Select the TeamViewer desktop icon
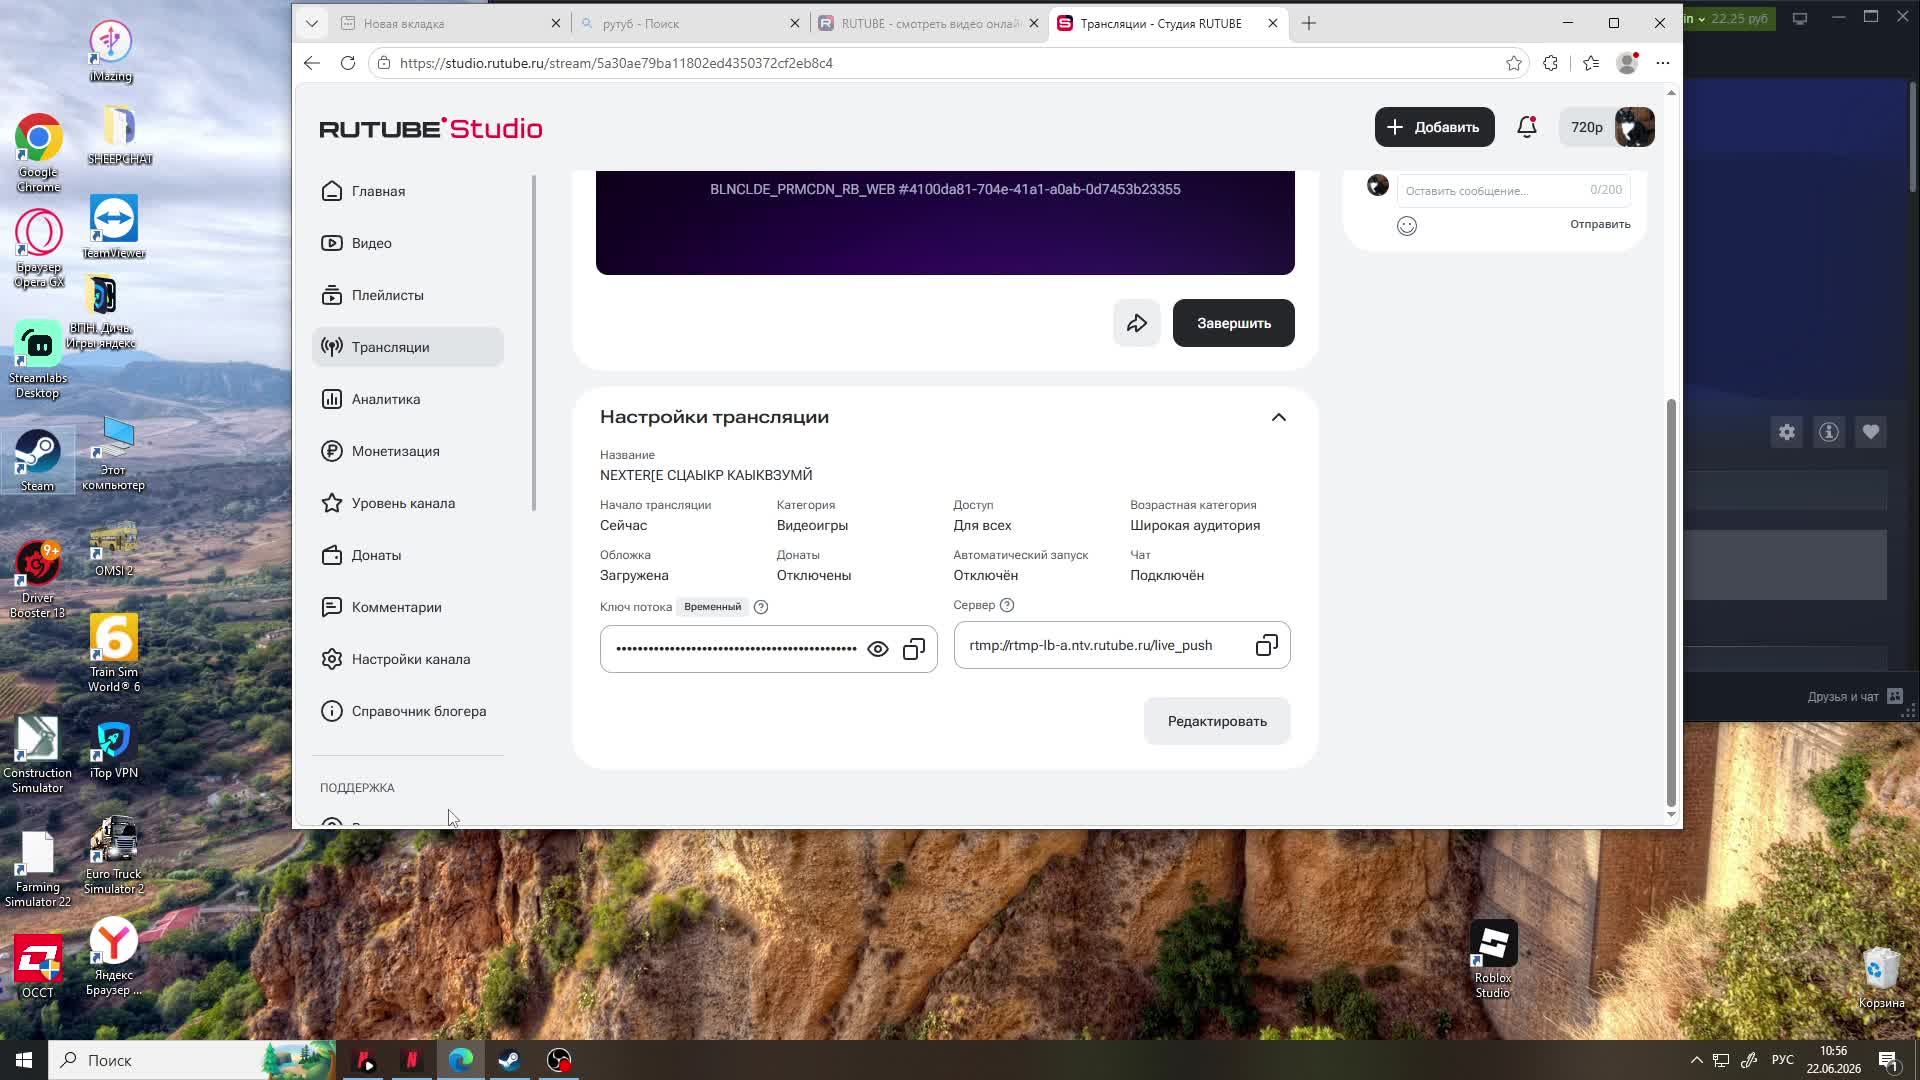Image resolution: width=1920 pixels, height=1080 pixels. [x=114, y=227]
